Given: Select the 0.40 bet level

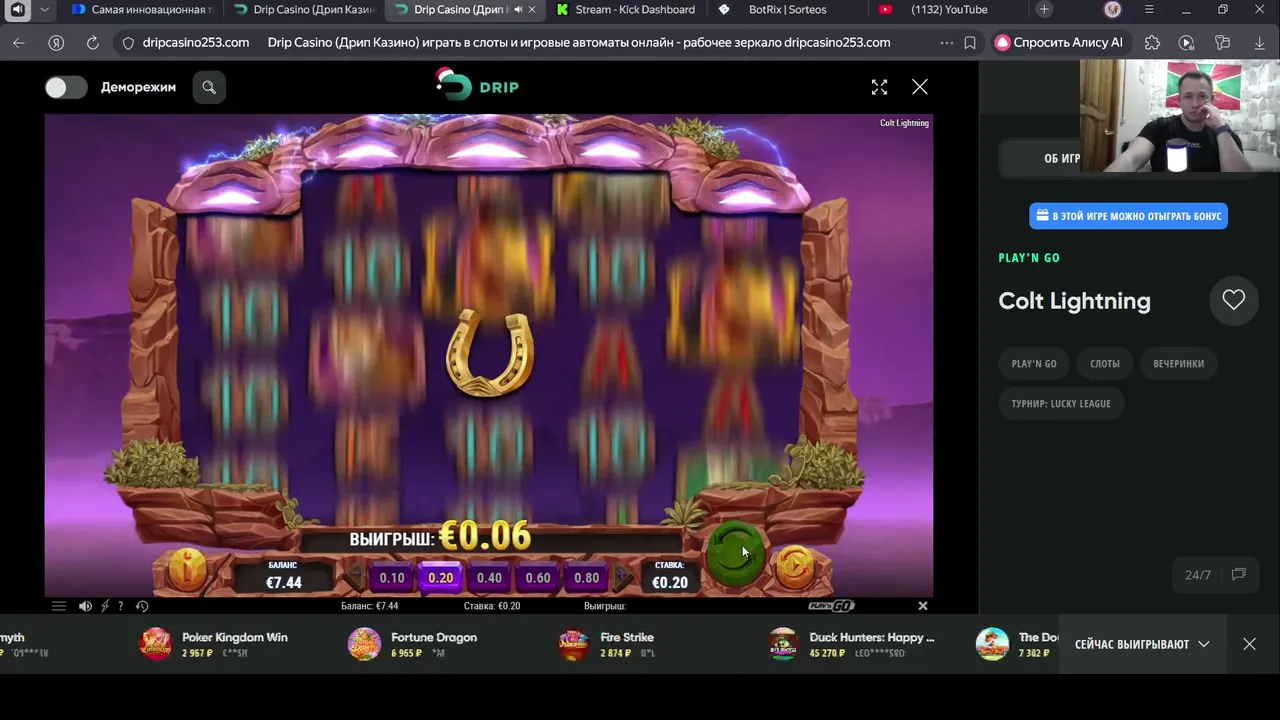Looking at the screenshot, I should point(489,578).
